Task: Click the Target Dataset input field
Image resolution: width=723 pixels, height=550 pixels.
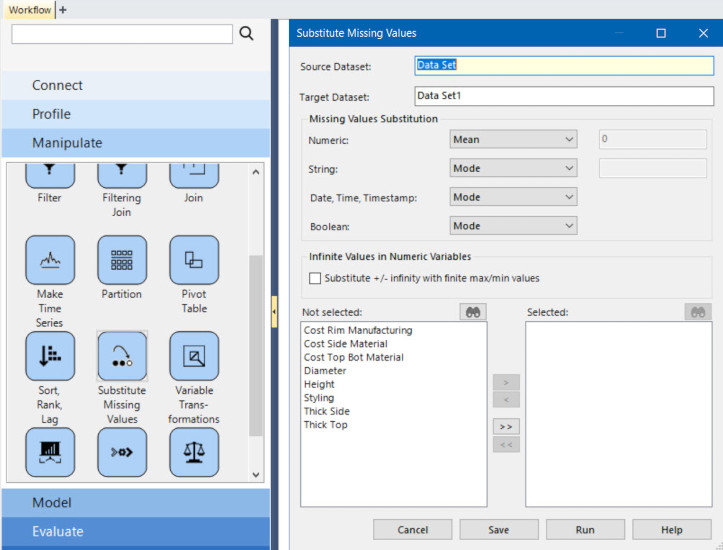Action: tap(563, 96)
